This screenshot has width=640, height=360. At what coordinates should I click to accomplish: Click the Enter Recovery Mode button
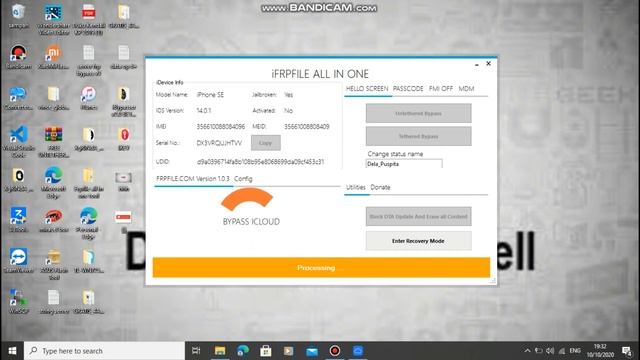(418, 241)
